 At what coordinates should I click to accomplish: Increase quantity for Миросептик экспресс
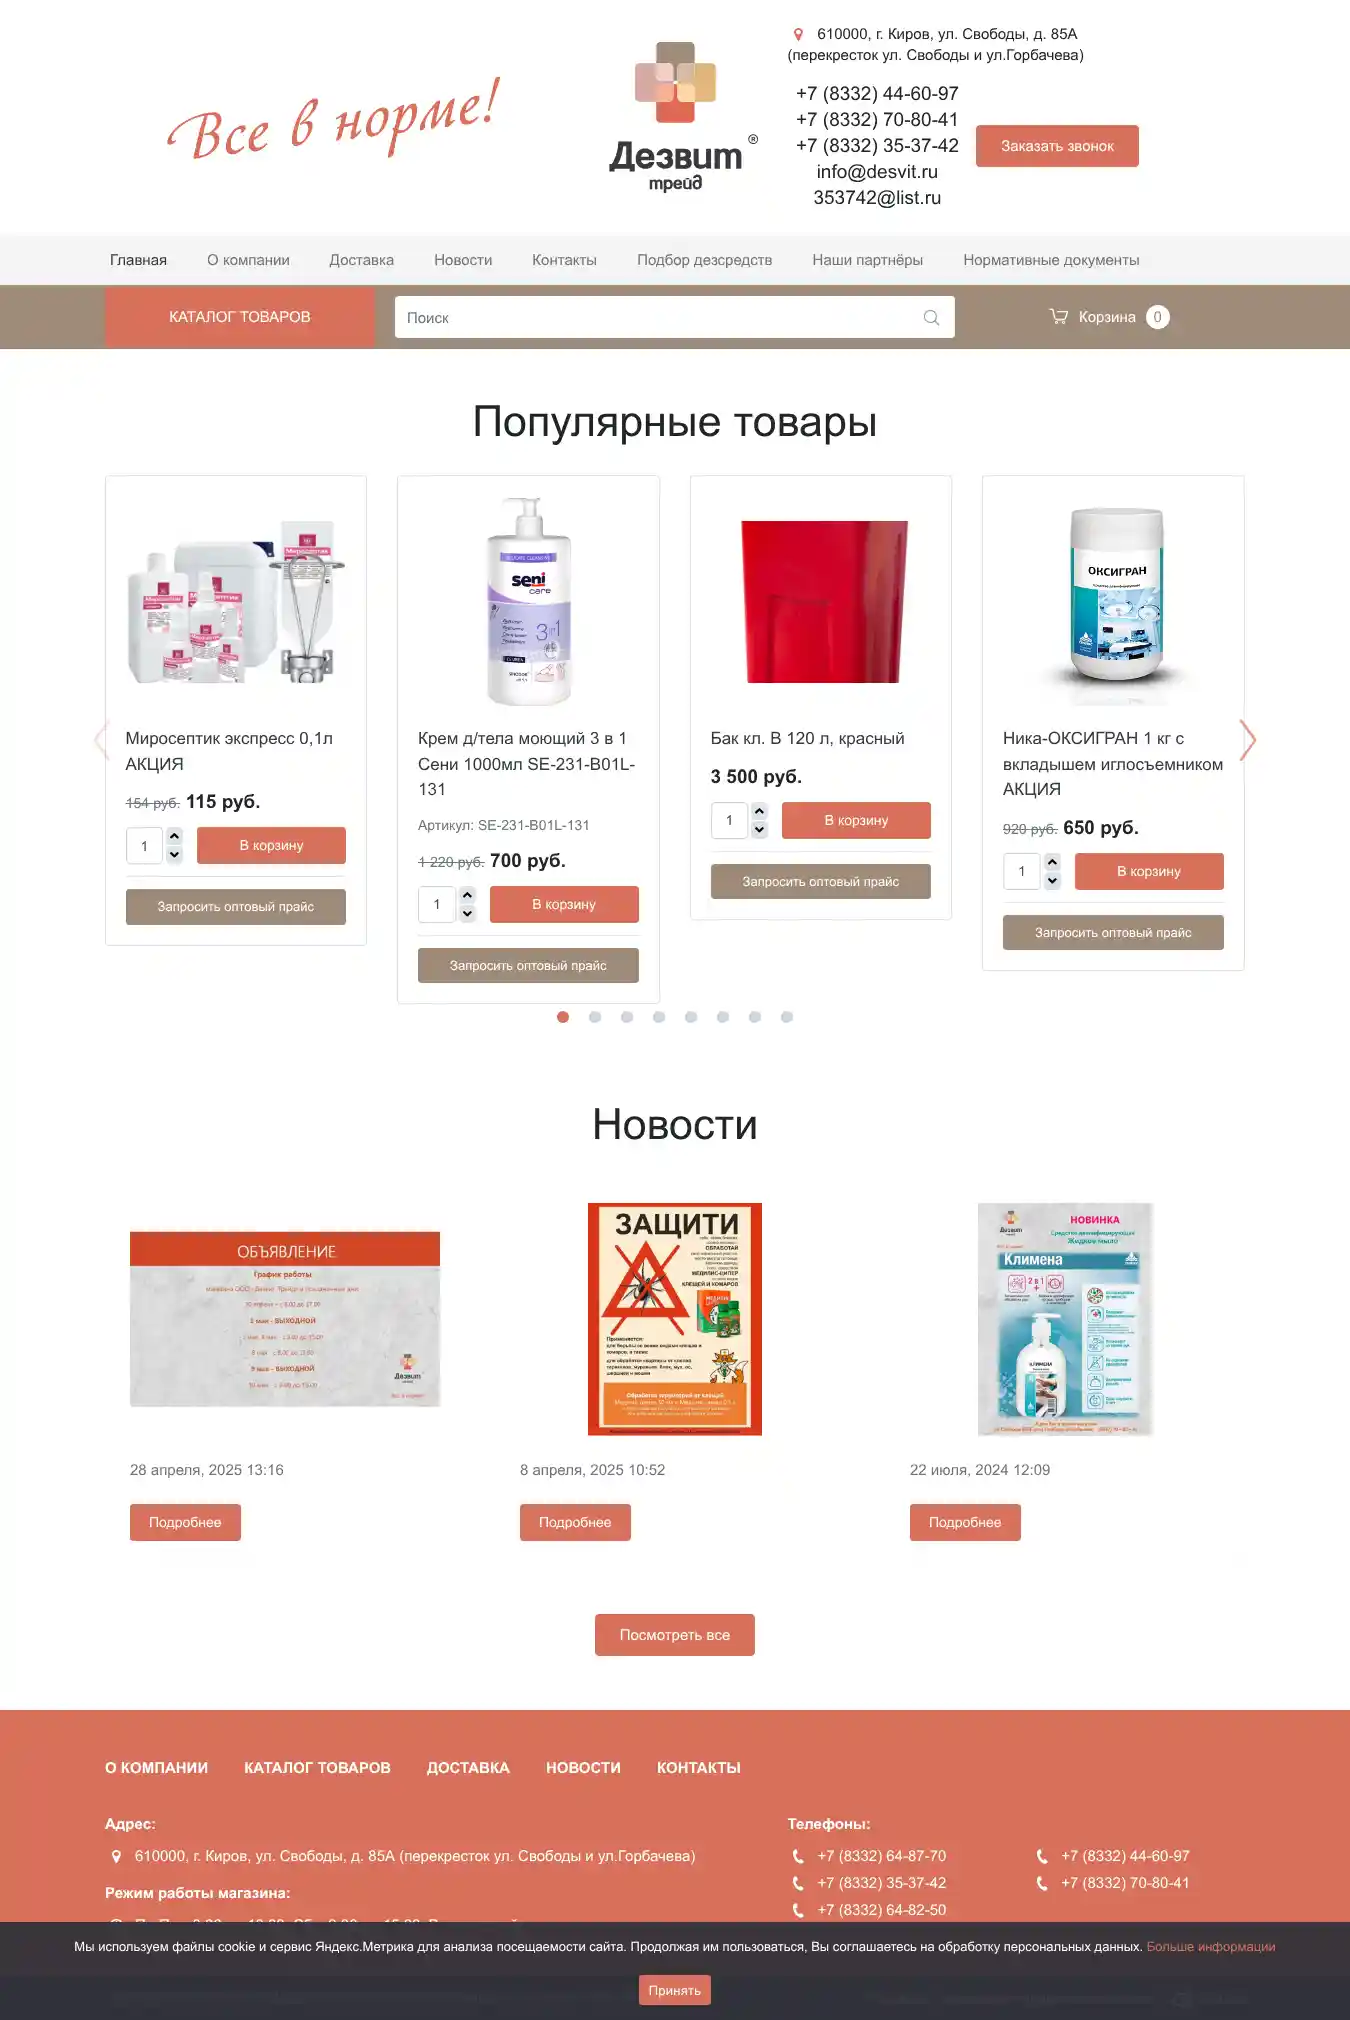tap(175, 836)
